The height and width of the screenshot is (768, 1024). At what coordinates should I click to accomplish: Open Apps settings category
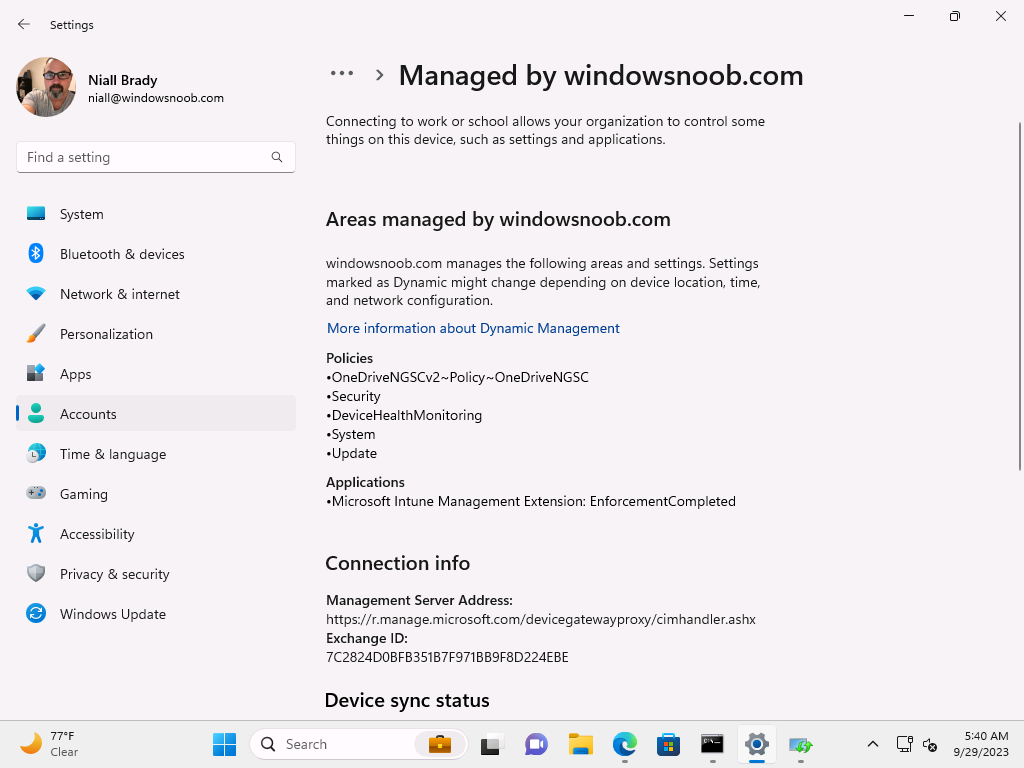coord(155,374)
